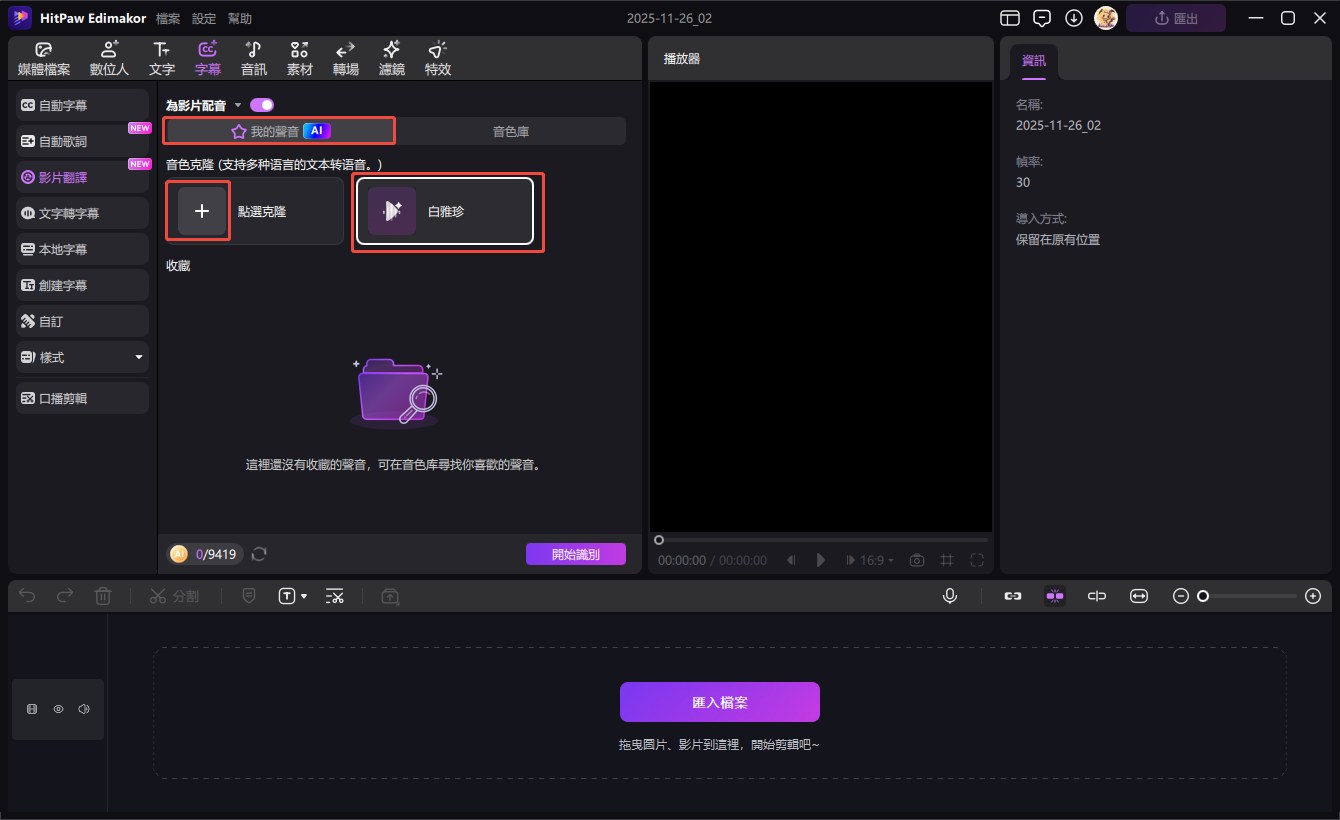Open the 檔案 file menu
This screenshot has width=1340, height=820.
[x=168, y=19]
